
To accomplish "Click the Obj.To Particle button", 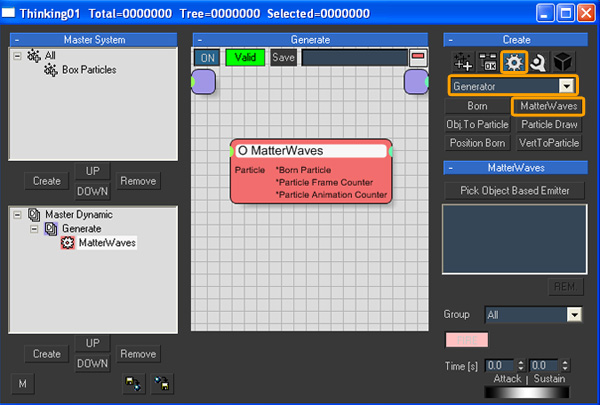I will (477, 124).
